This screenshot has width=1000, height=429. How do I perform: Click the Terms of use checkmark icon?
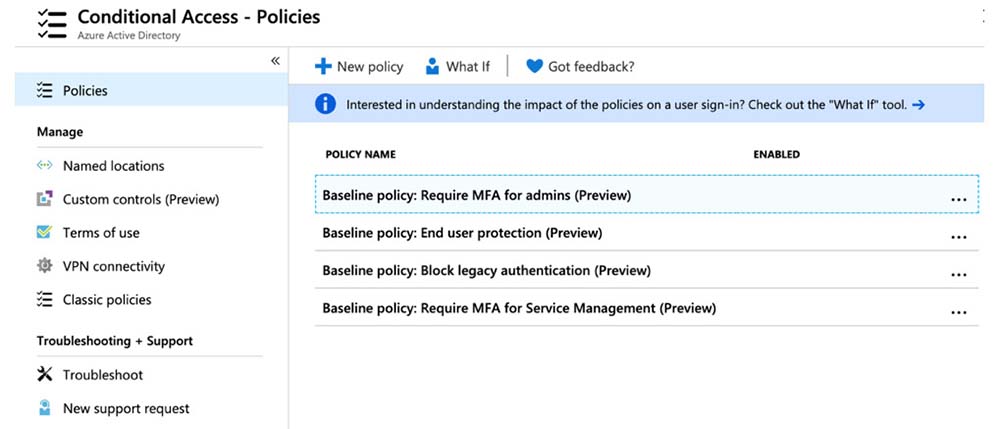[x=44, y=232]
